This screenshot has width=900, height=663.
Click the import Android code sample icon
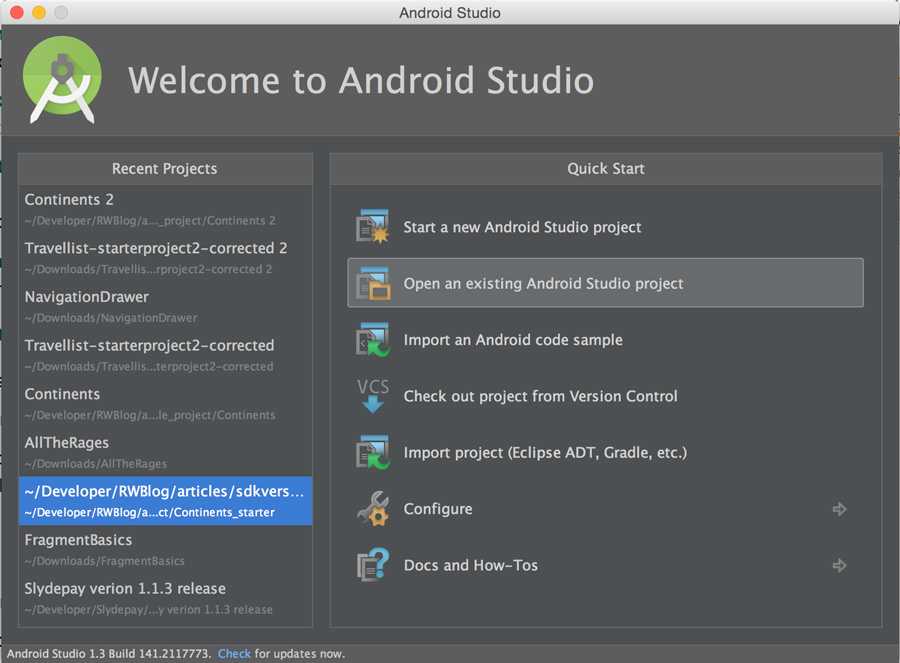coord(373,340)
